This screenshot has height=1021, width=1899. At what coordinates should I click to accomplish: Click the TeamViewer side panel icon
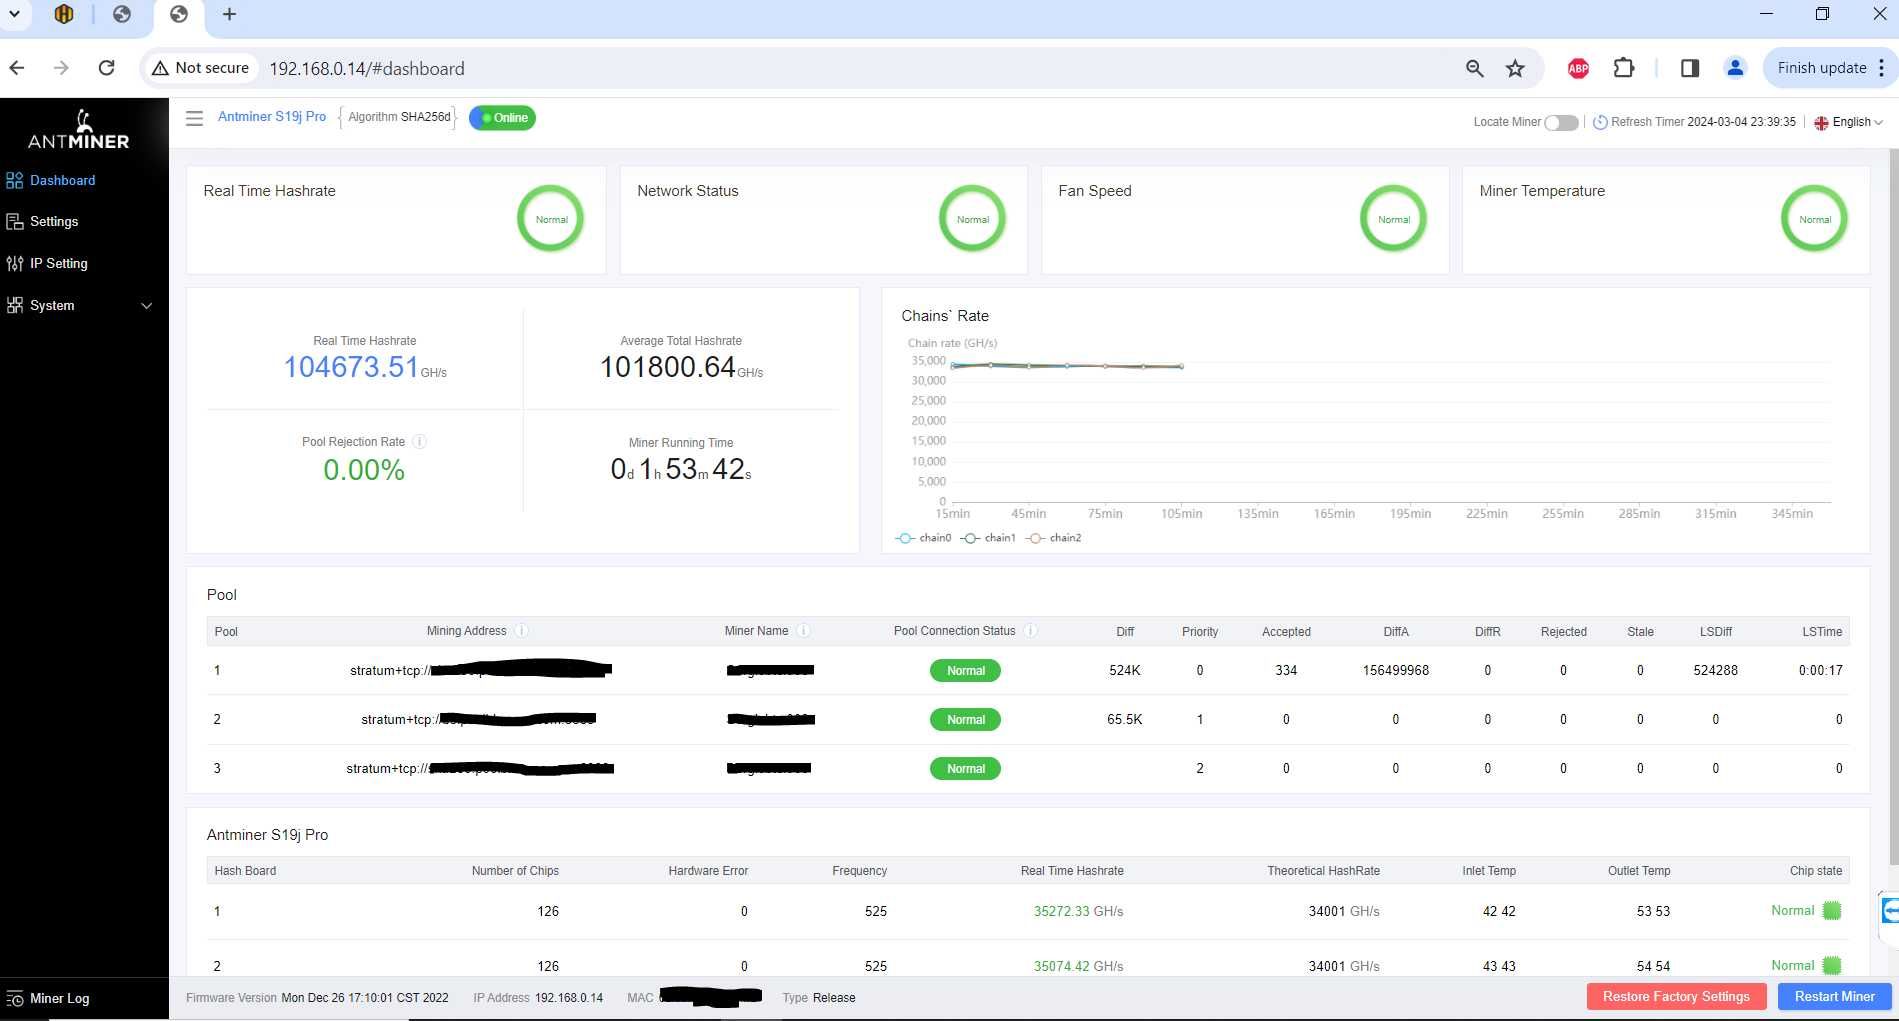tap(1890, 911)
